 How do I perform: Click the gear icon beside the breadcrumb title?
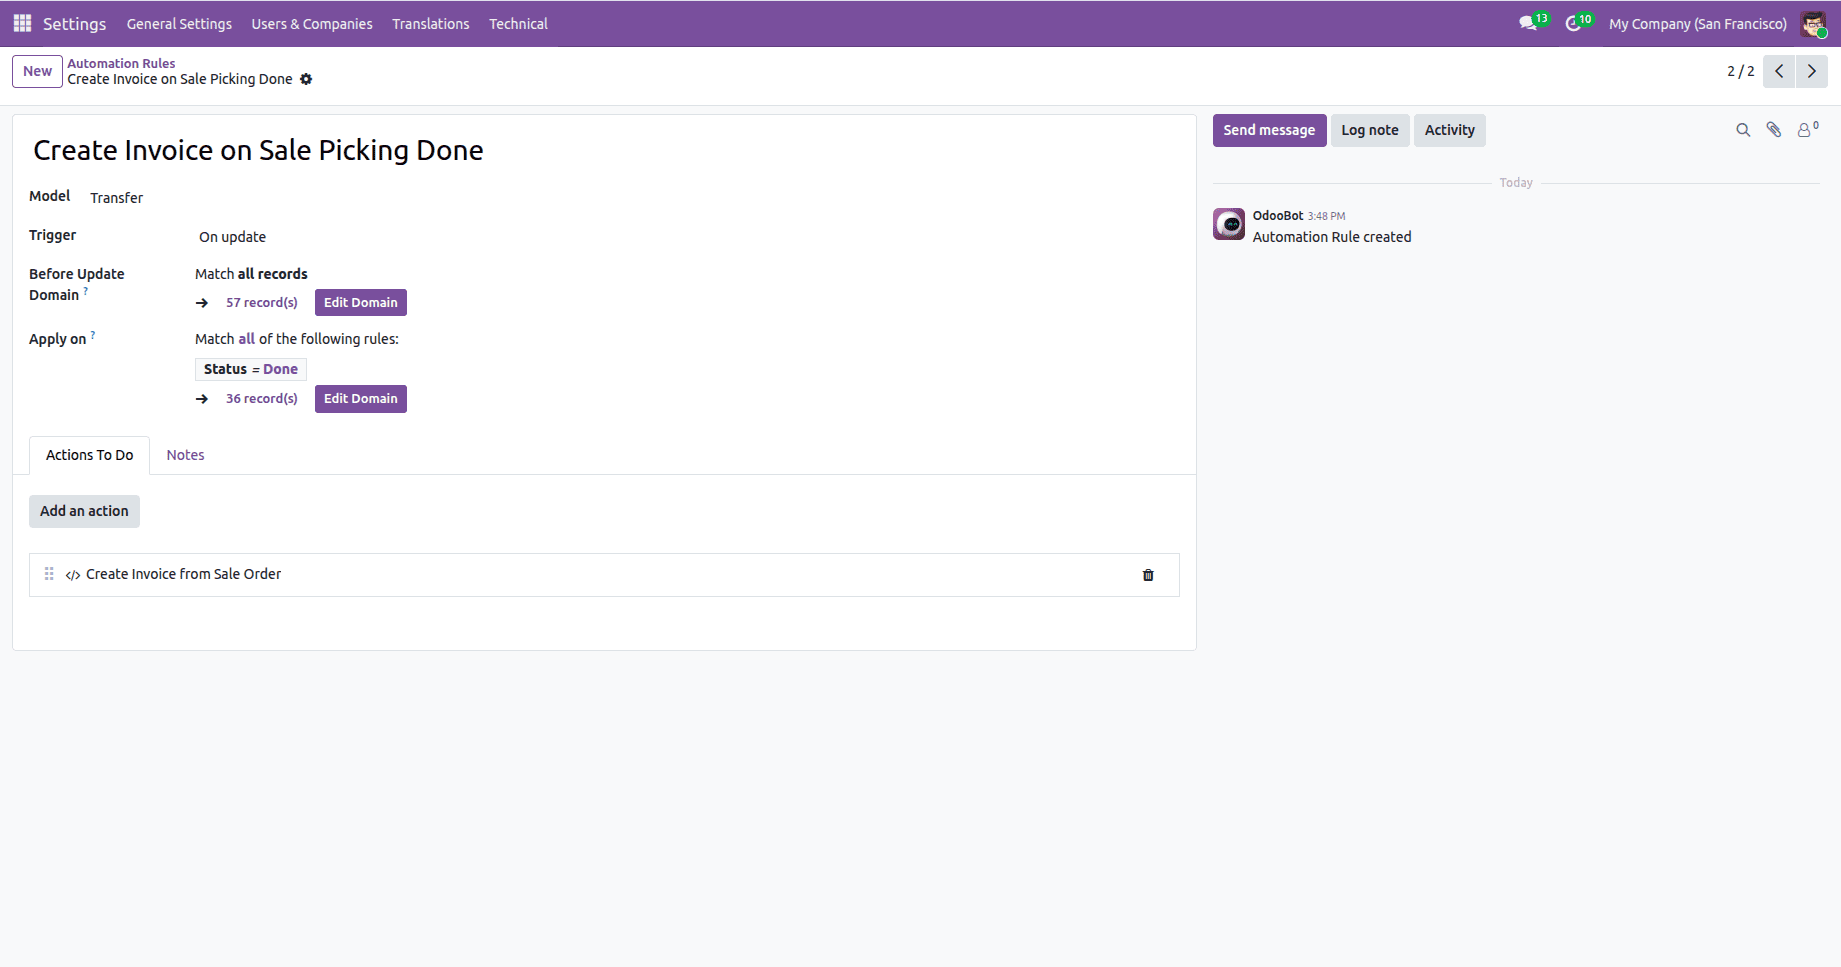[306, 79]
